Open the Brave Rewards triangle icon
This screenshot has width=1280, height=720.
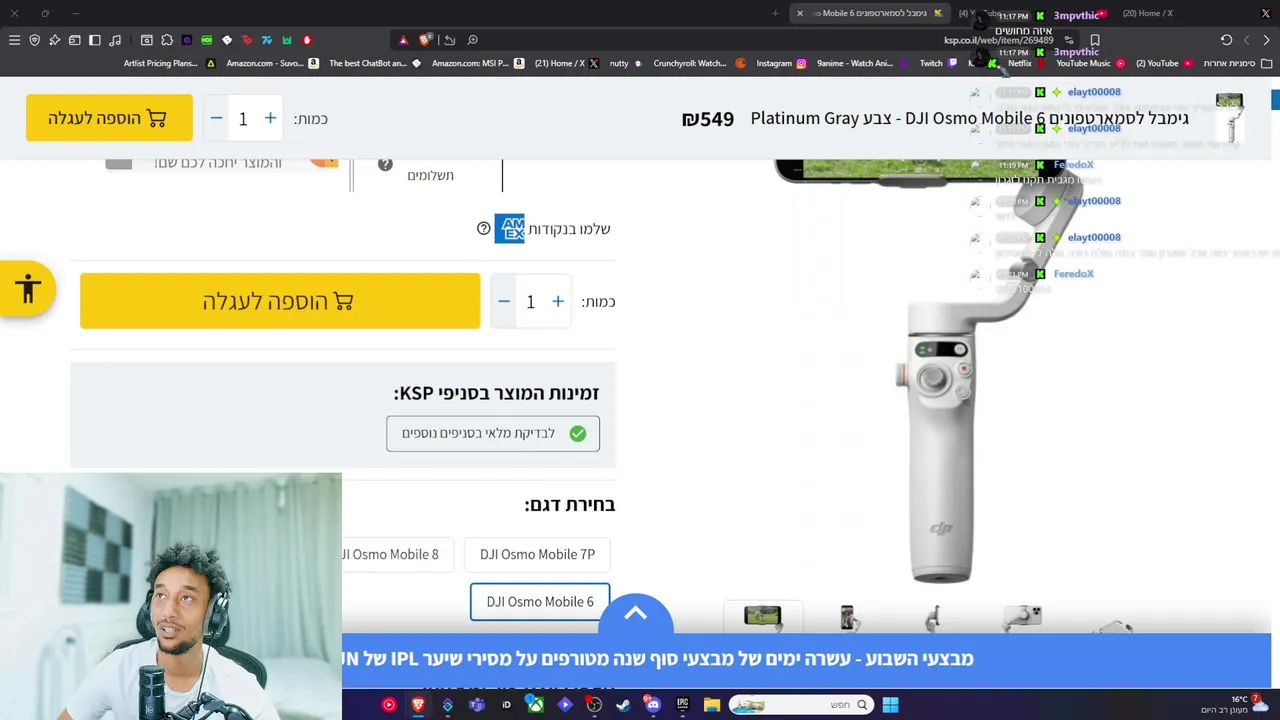click(x=403, y=40)
